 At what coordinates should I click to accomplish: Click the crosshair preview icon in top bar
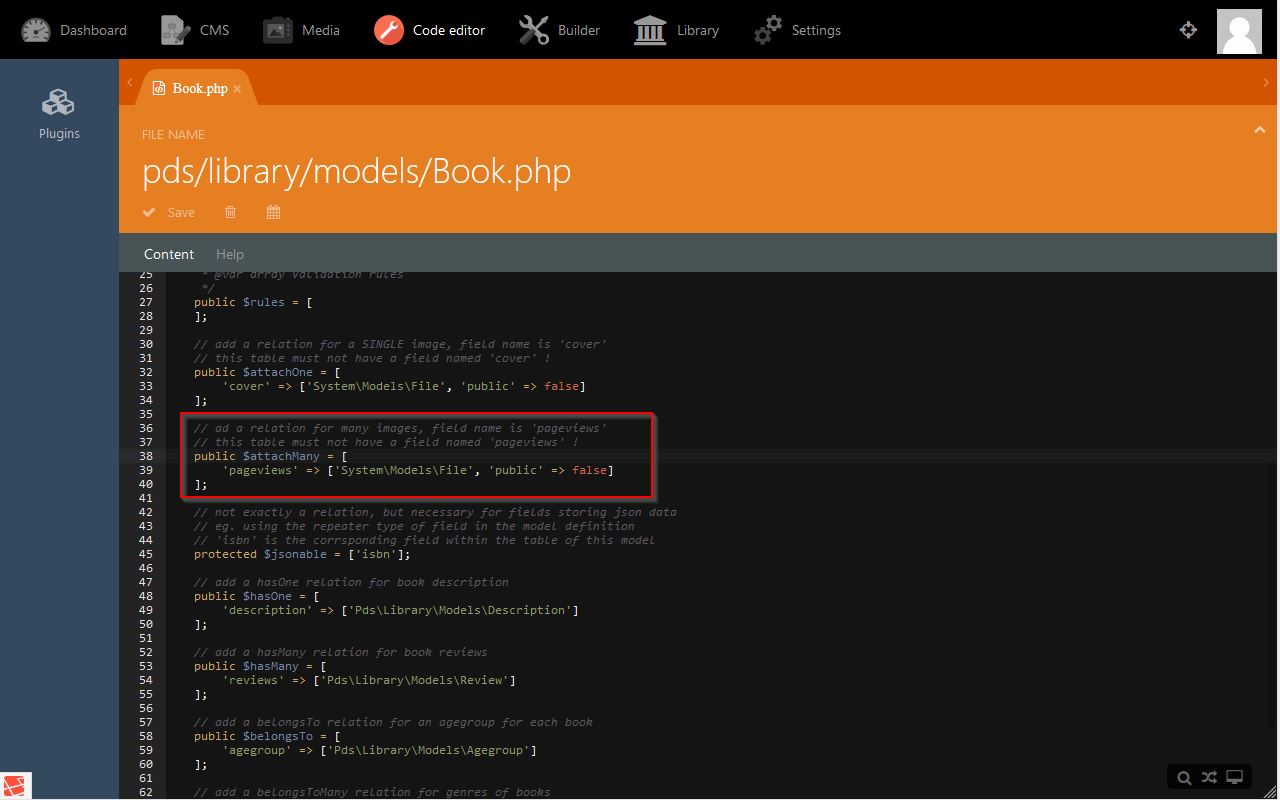click(x=1188, y=30)
